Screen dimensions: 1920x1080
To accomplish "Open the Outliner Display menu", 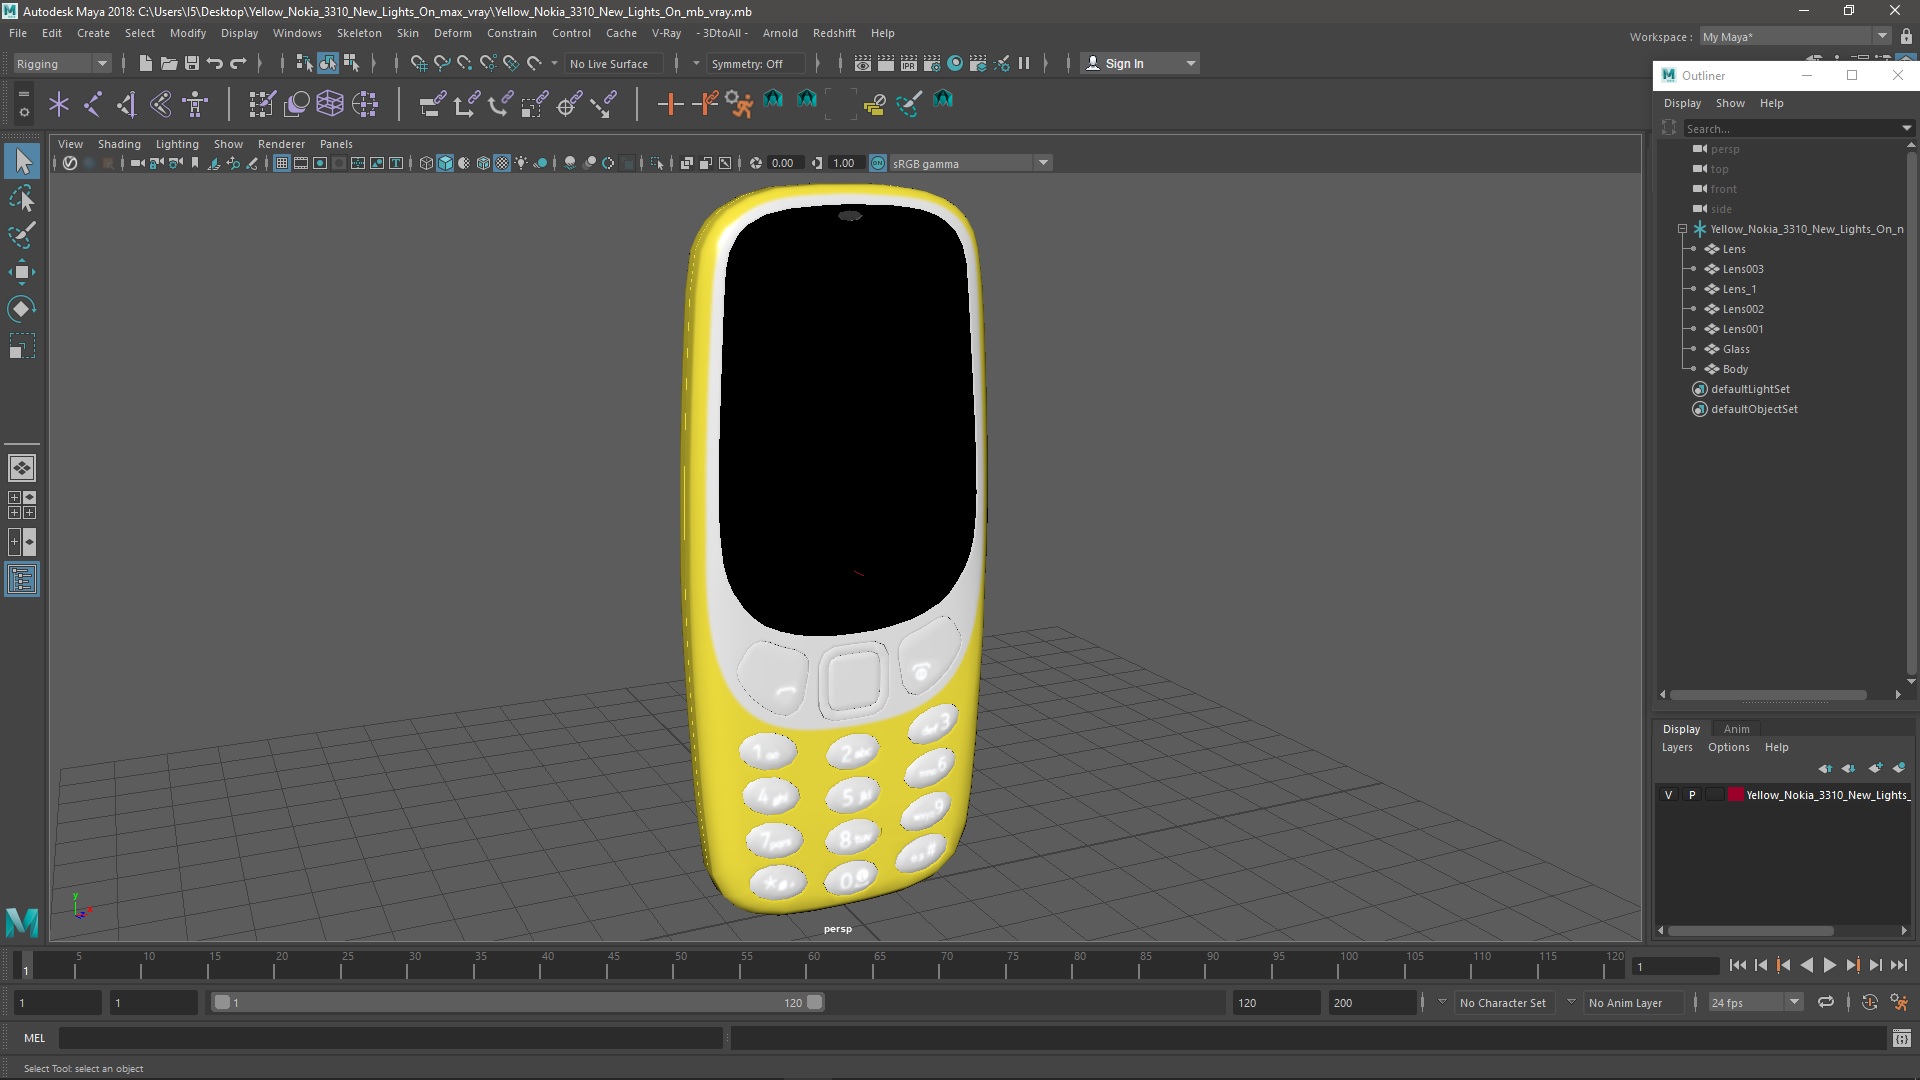I will click(x=1682, y=103).
